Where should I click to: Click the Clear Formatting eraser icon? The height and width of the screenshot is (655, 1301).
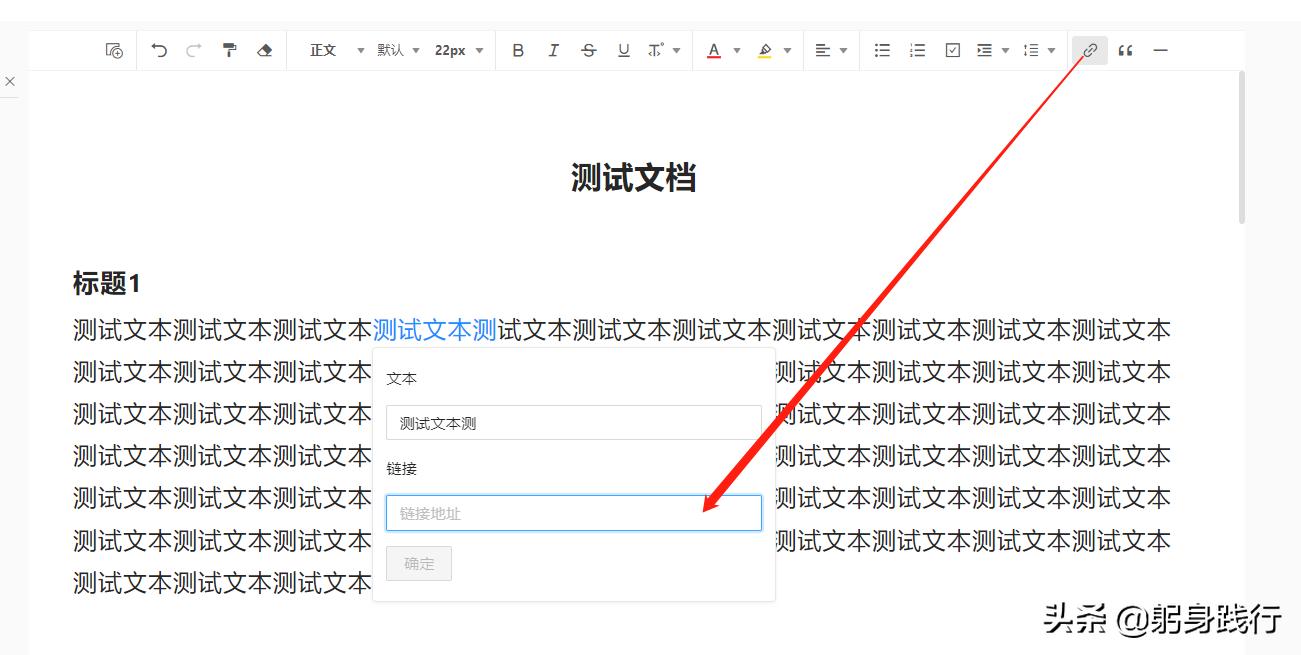coord(264,50)
